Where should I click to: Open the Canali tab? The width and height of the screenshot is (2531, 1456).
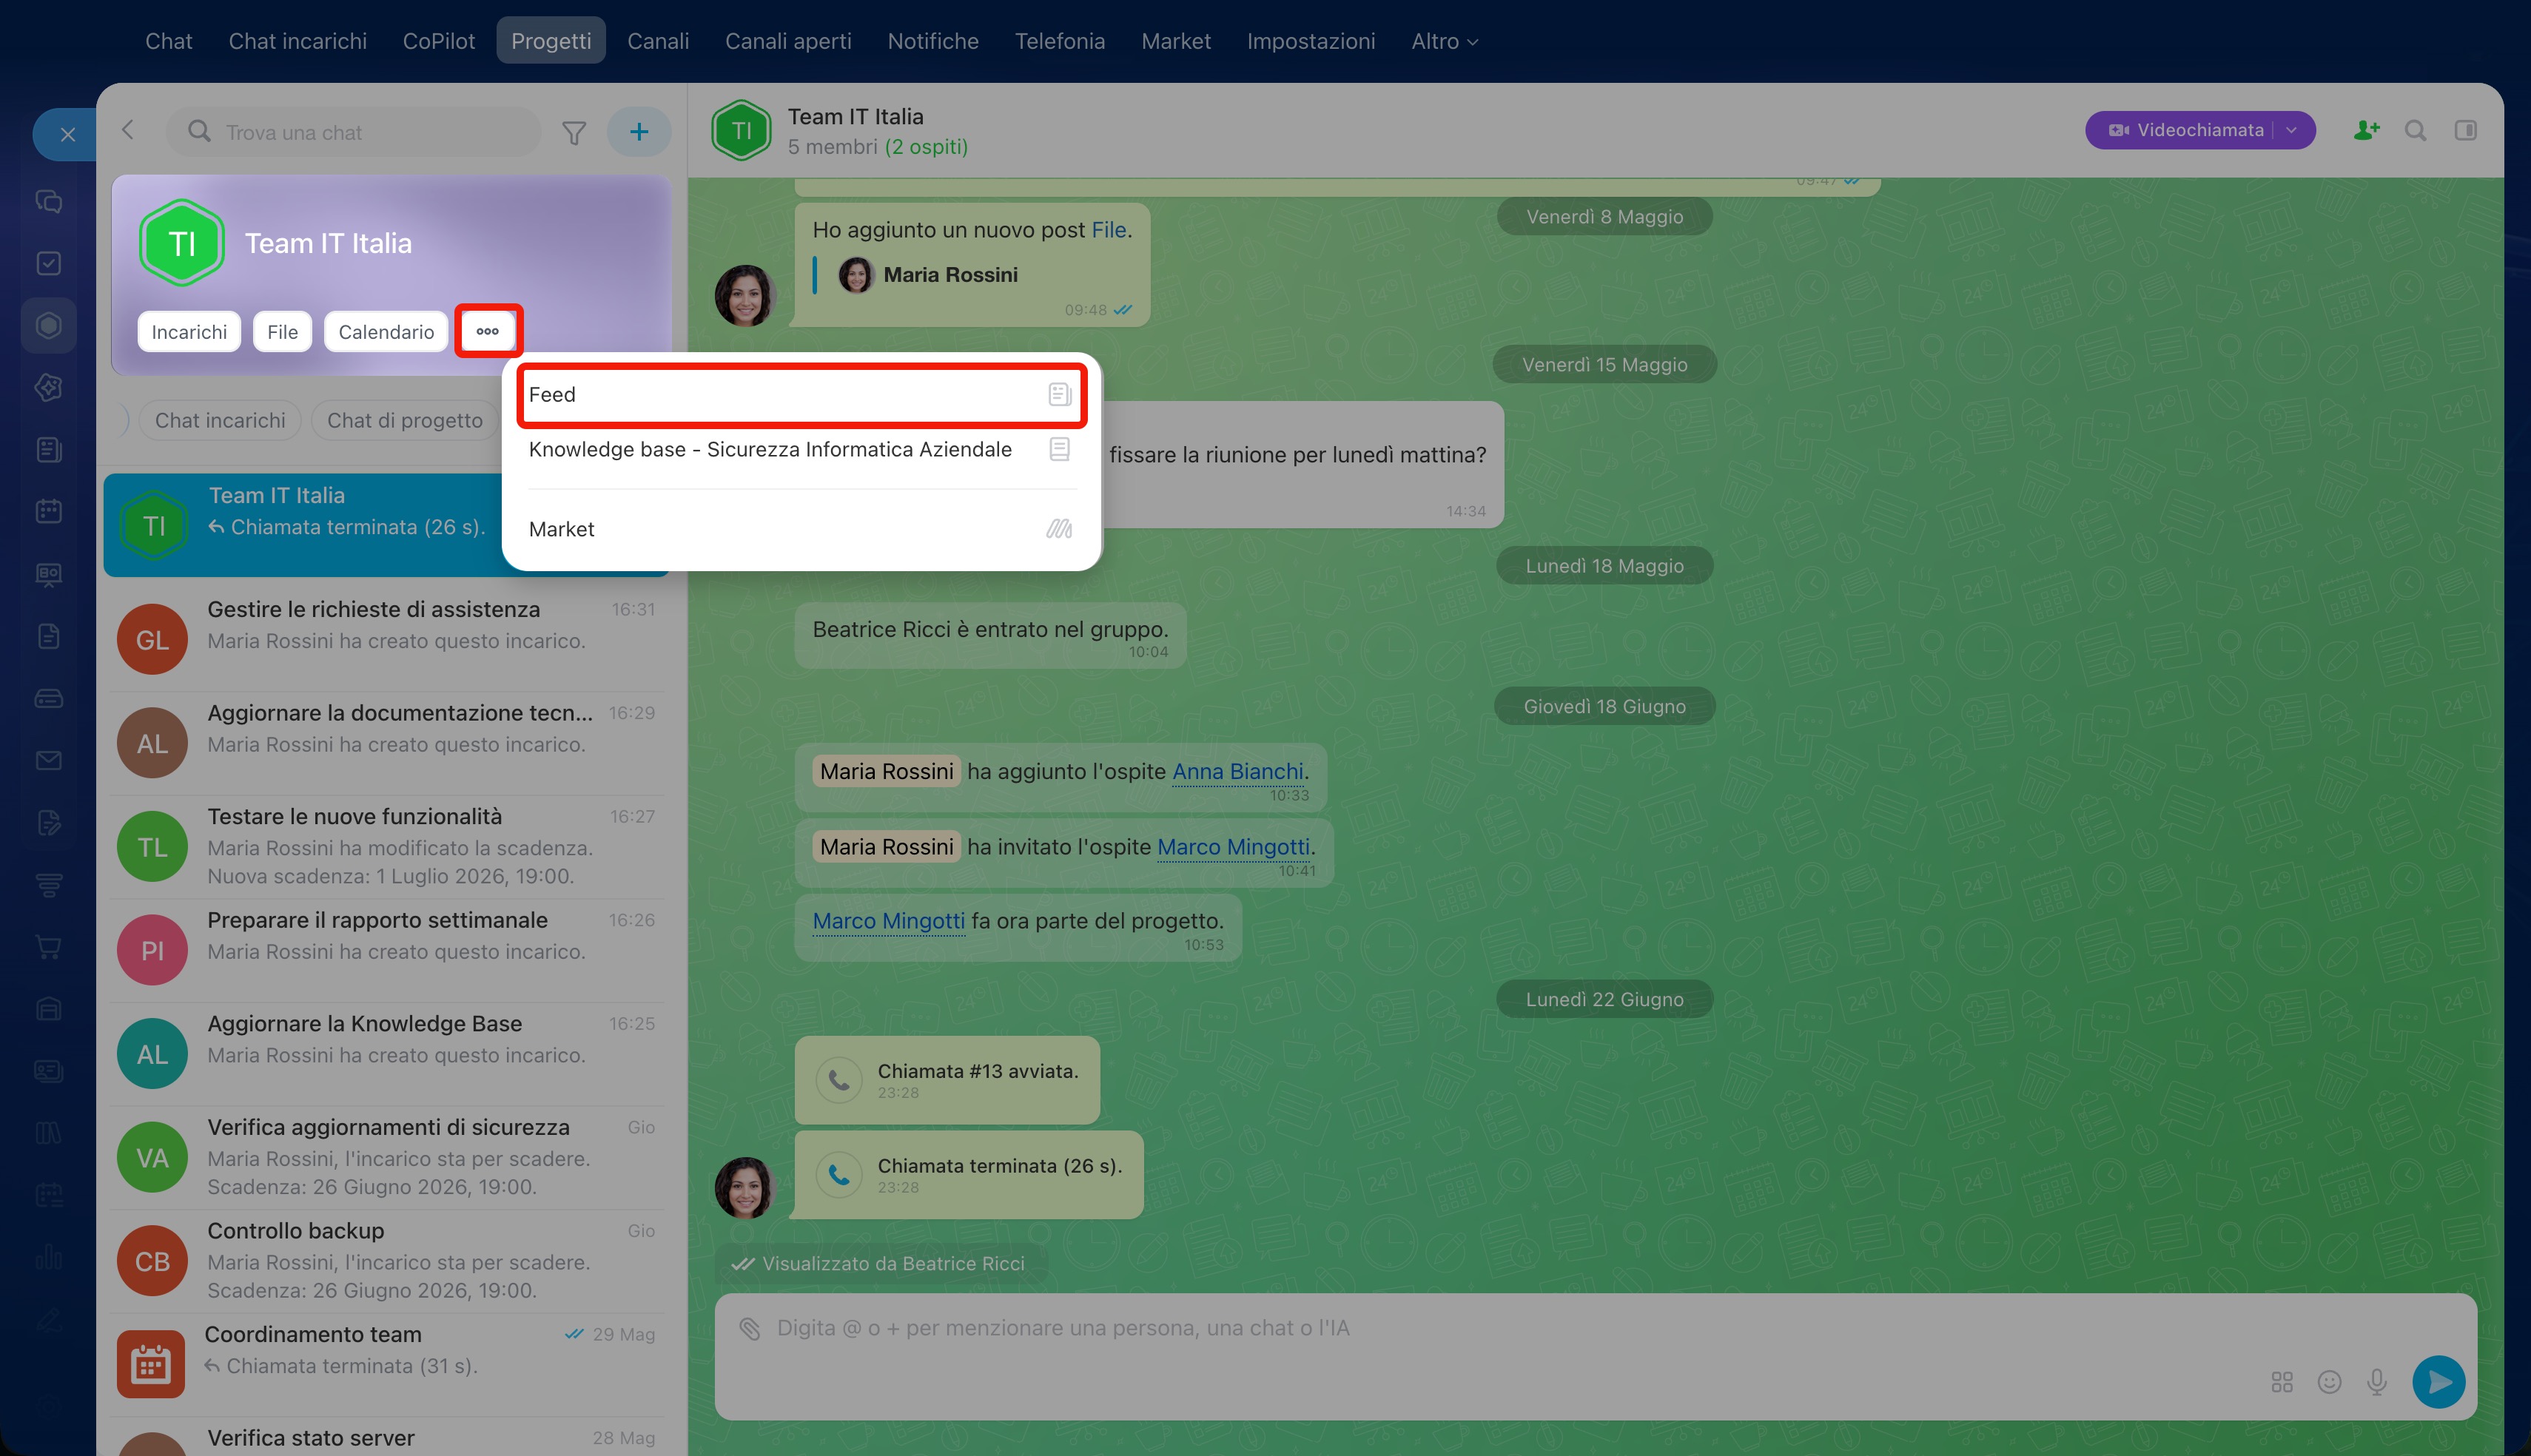pyautogui.click(x=658, y=41)
